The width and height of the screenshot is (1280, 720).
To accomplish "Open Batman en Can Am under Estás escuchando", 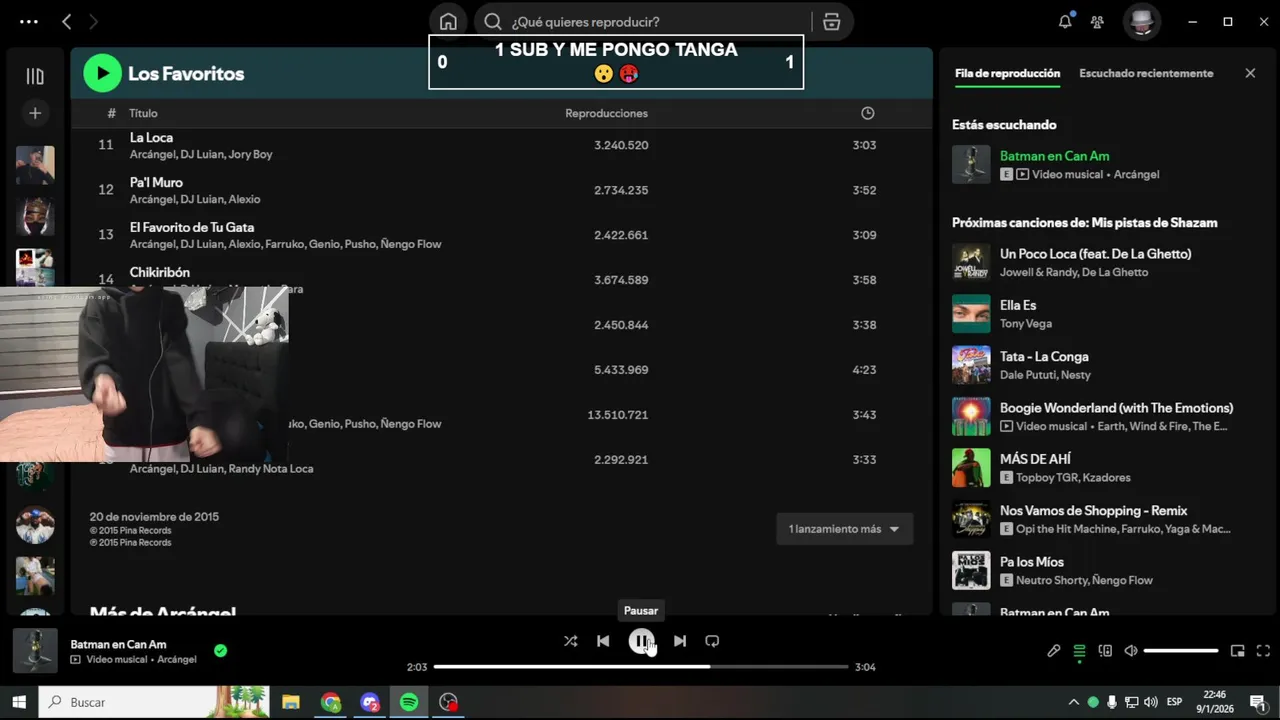I will pos(1054,156).
